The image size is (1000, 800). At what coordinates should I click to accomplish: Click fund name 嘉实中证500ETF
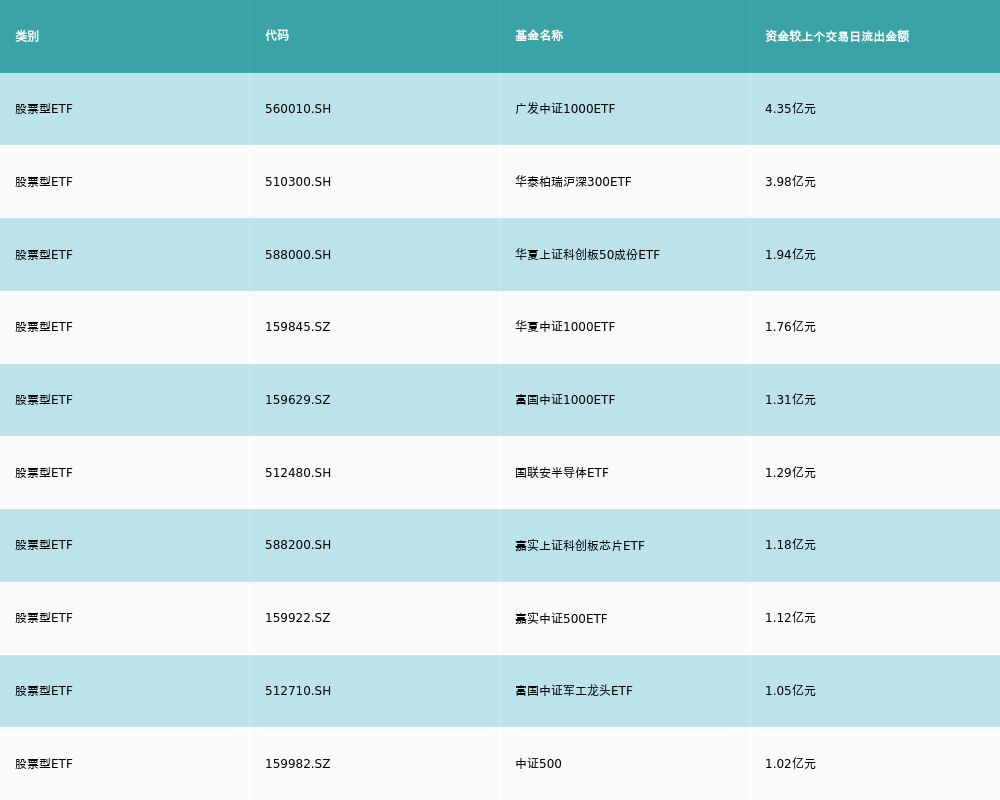point(561,618)
